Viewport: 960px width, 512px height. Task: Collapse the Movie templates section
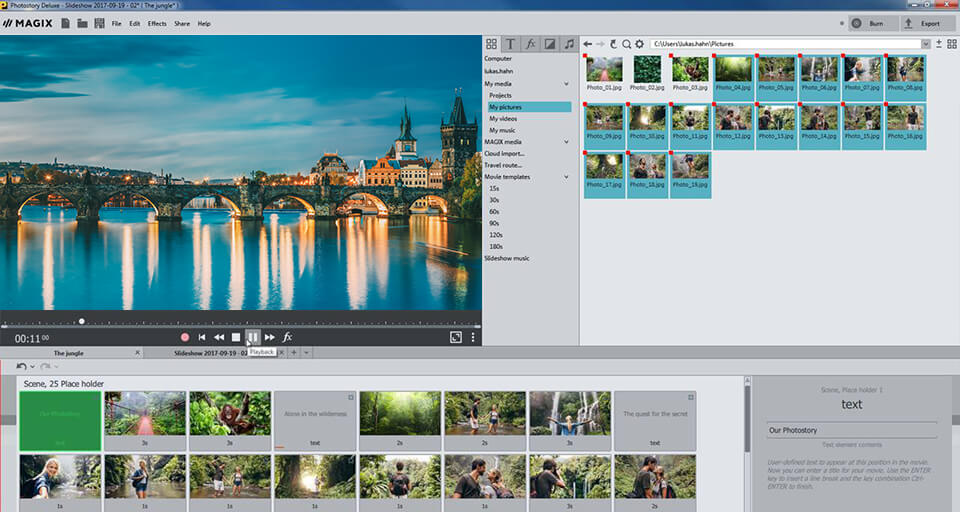pyautogui.click(x=566, y=177)
